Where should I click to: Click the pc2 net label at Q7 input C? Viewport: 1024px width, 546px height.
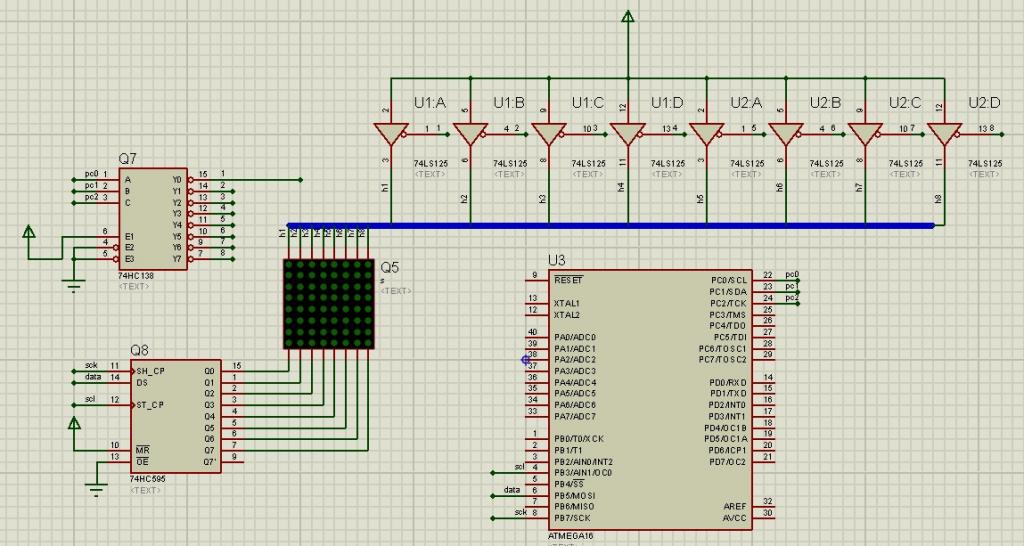[x=91, y=197]
